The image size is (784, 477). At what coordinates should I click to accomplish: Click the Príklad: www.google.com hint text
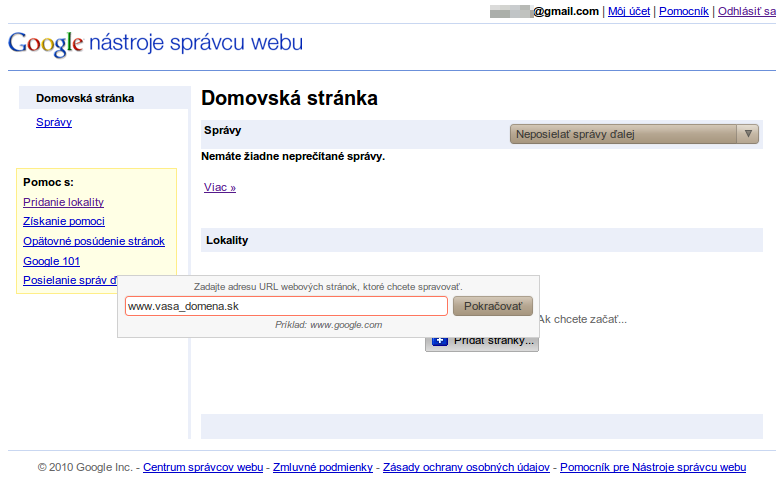point(328,325)
